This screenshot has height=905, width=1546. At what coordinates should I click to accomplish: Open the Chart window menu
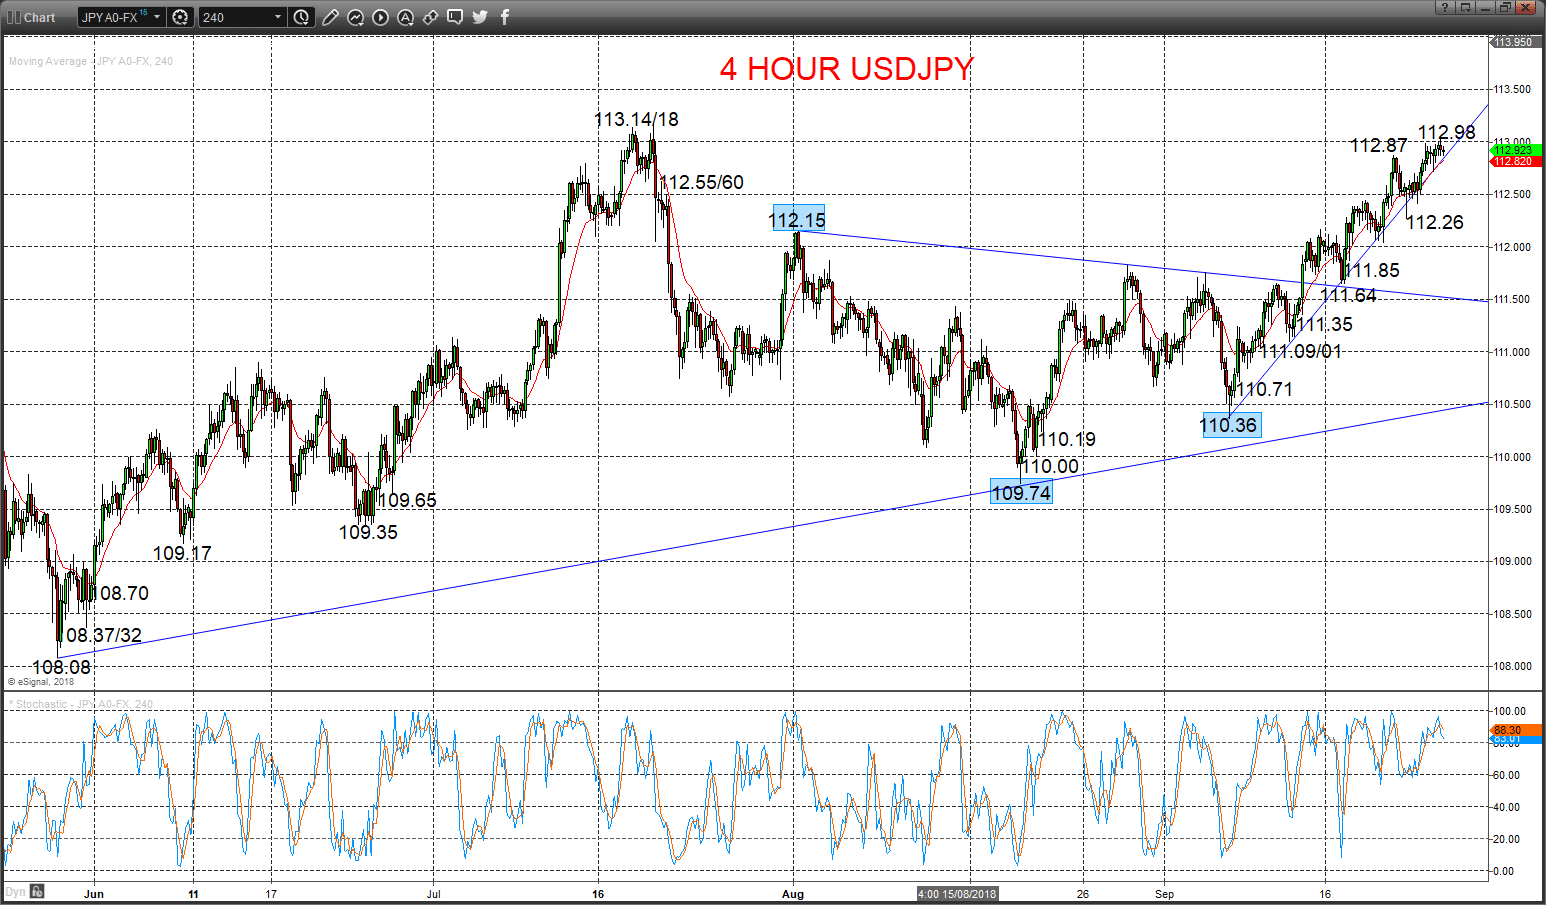pyautogui.click(x=31, y=17)
